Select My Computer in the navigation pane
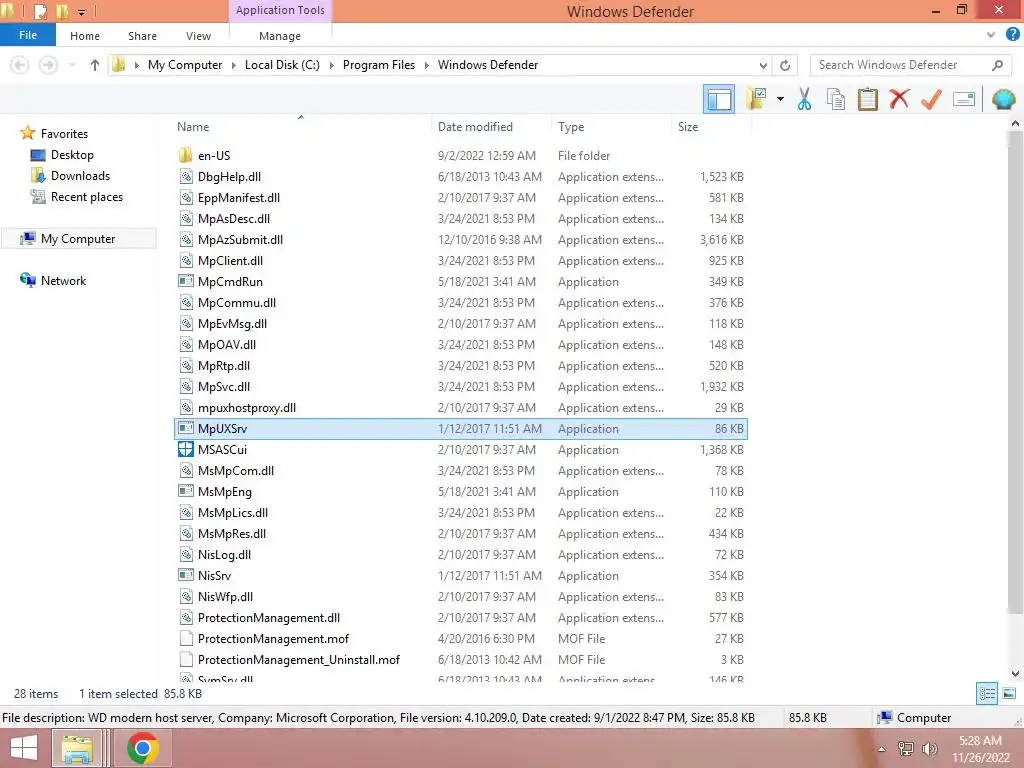This screenshot has width=1024, height=768. (x=78, y=239)
